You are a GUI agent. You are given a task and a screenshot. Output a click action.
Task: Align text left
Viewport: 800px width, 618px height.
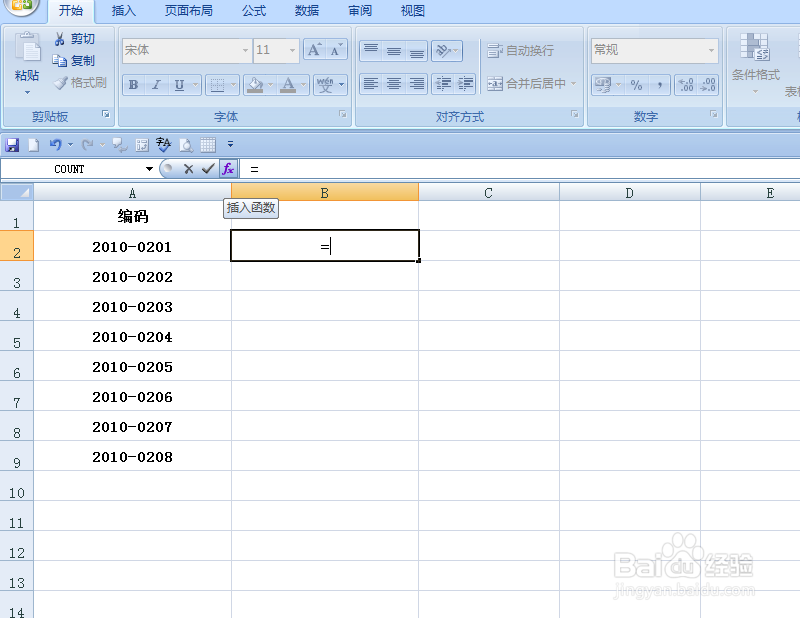[371, 84]
